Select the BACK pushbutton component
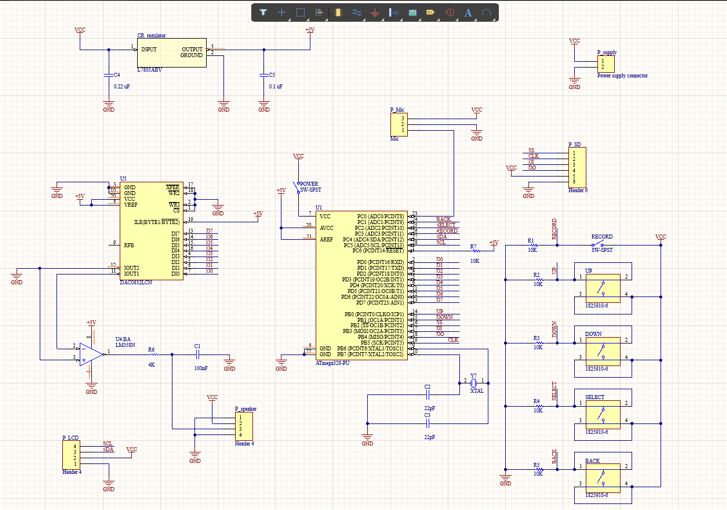The image size is (727, 510). tap(603, 478)
